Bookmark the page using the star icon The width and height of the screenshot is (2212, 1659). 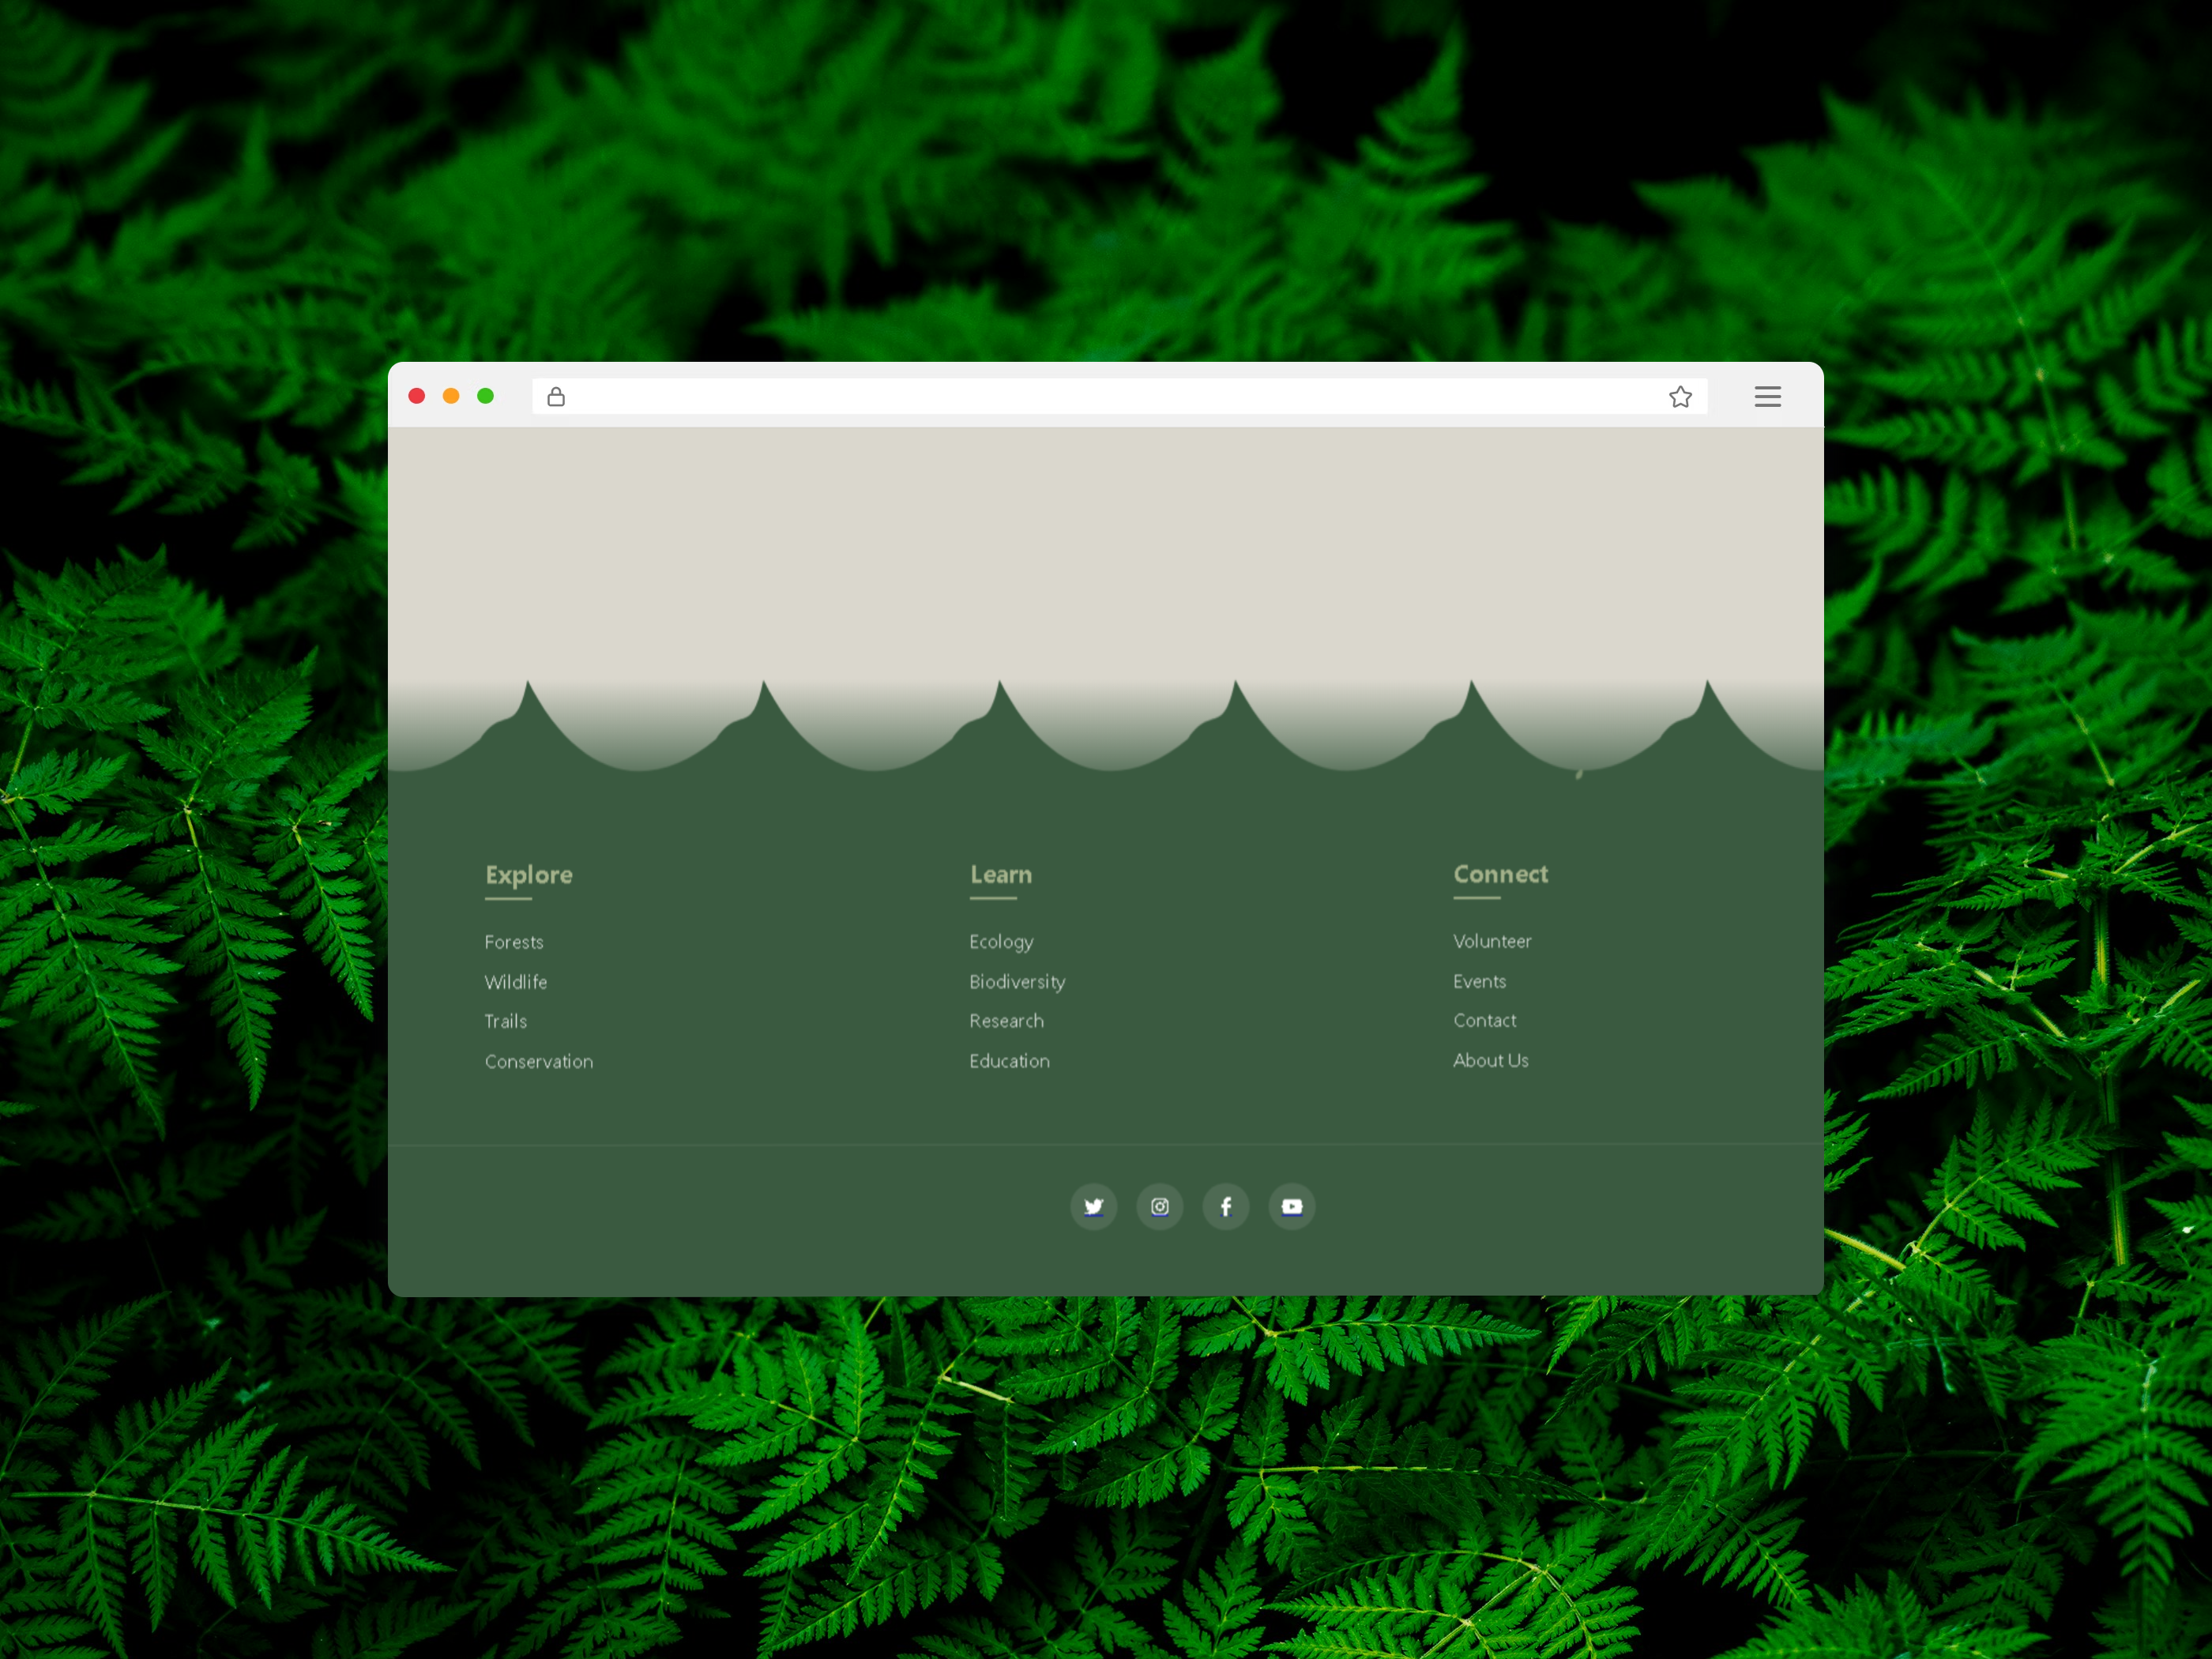(1681, 396)
